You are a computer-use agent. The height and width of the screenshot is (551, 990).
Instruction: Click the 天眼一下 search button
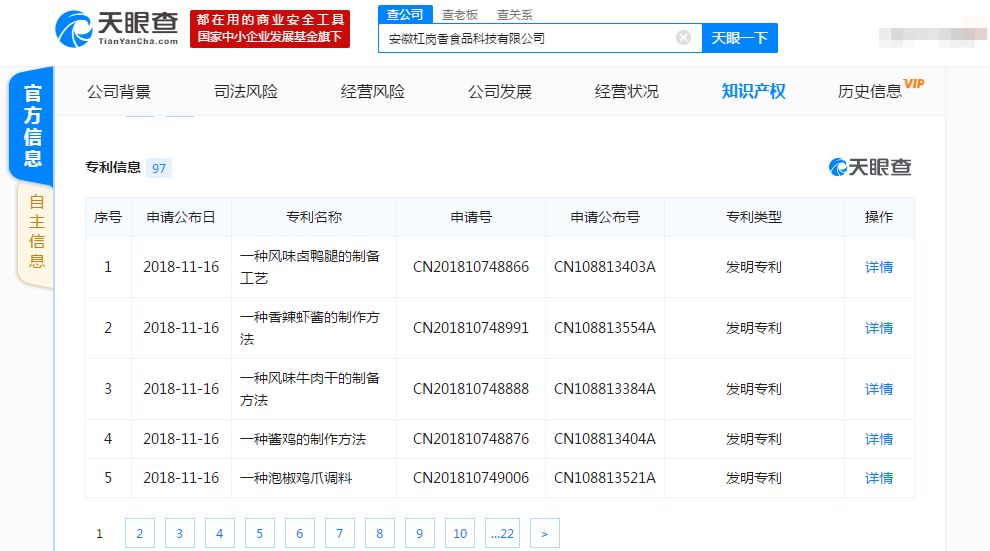[739, 38]
